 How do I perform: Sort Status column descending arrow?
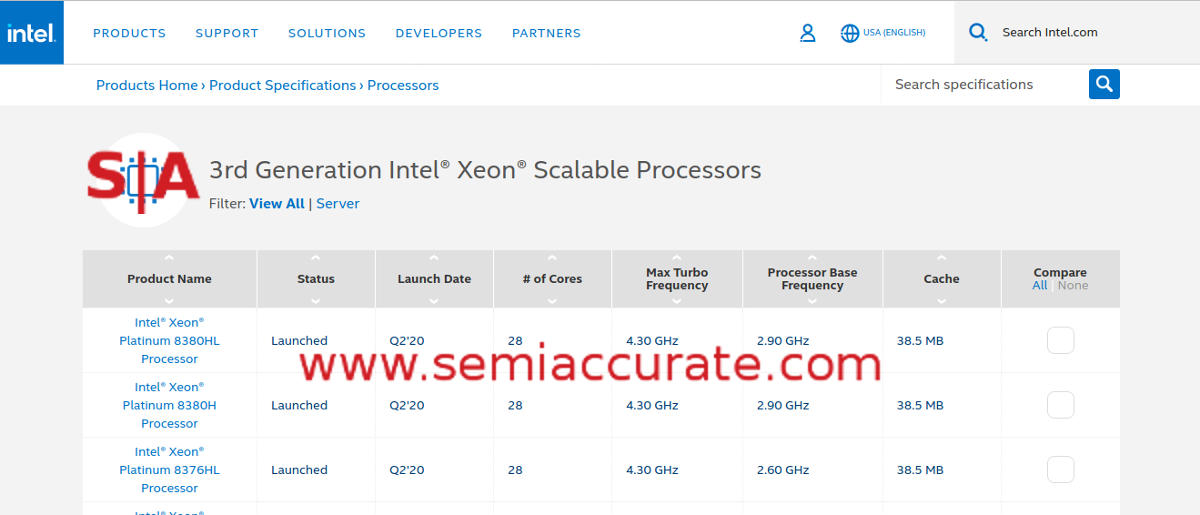316,300
